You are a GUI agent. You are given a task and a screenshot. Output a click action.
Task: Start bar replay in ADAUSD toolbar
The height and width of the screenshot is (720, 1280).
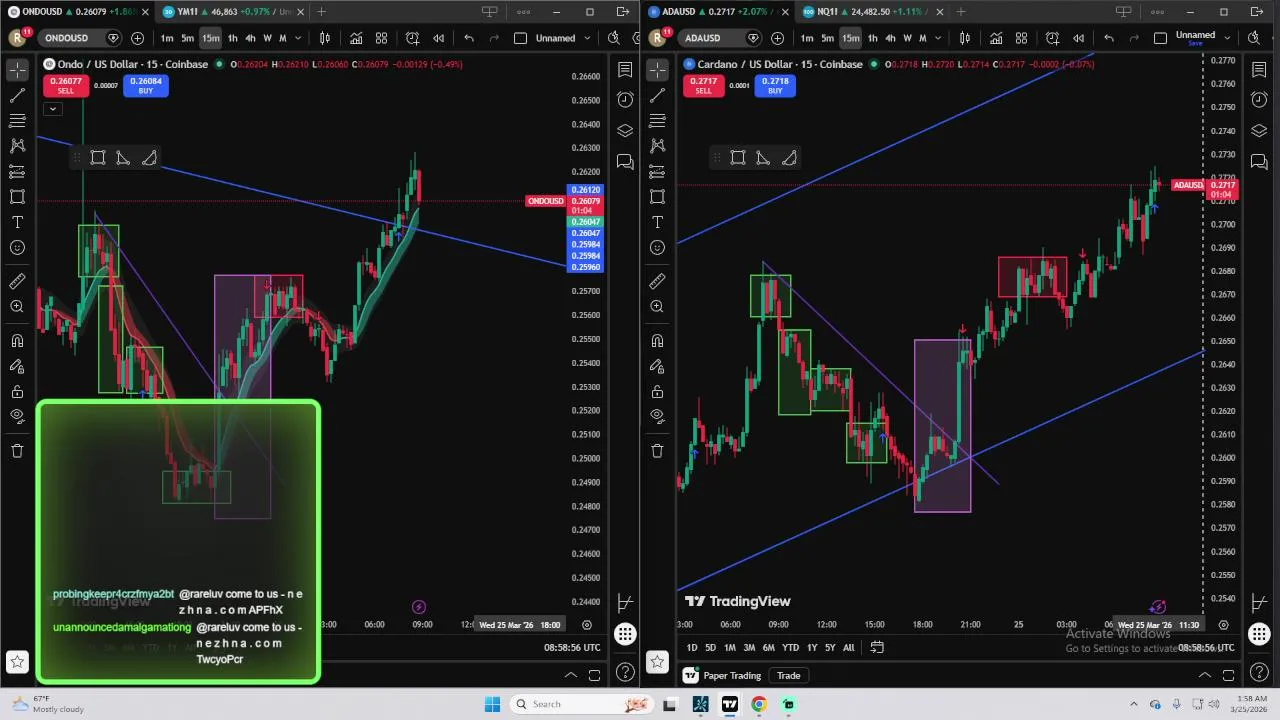(x=1078, y=38)
